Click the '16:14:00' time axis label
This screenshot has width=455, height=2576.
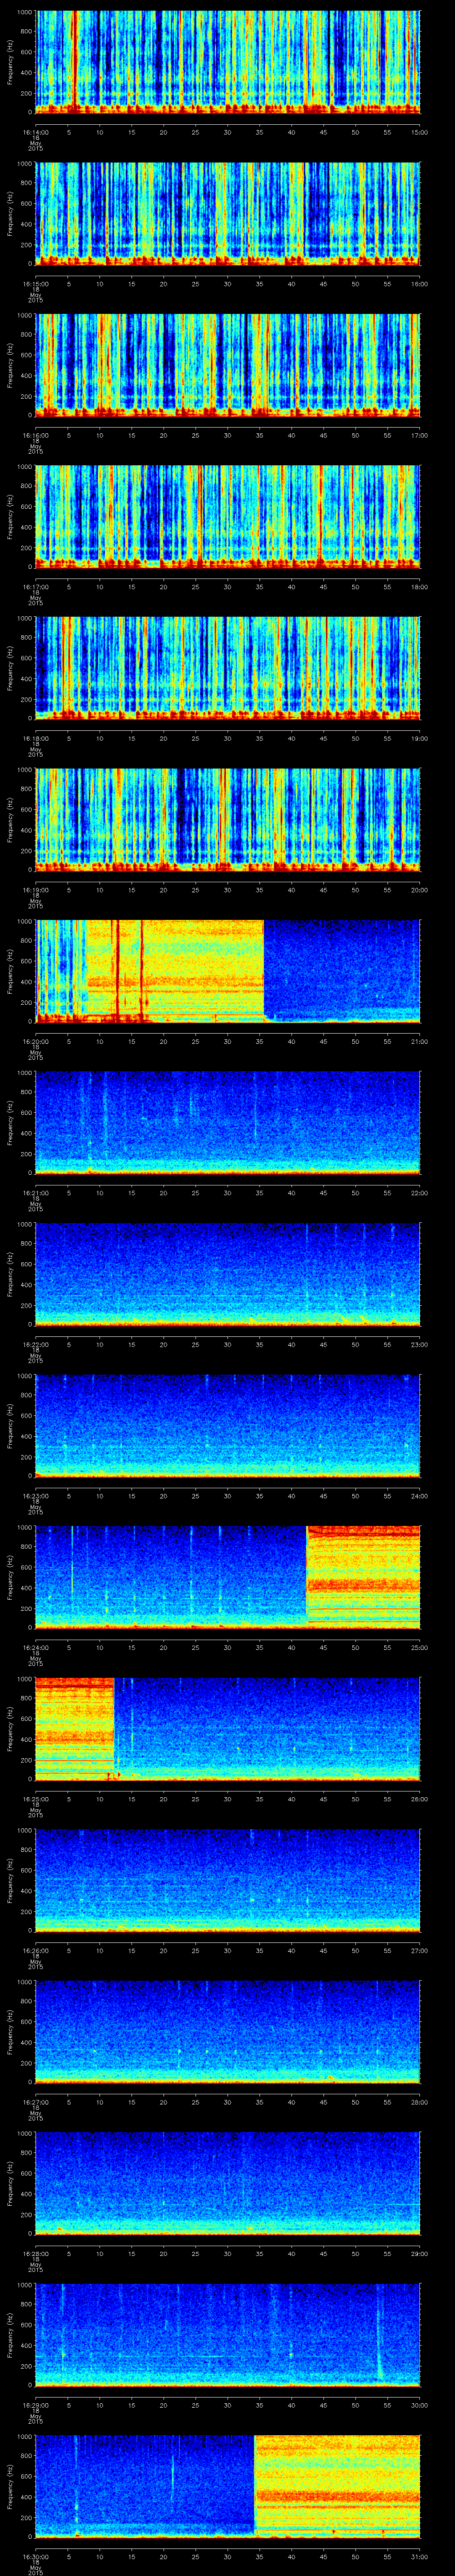coord(36,131)
